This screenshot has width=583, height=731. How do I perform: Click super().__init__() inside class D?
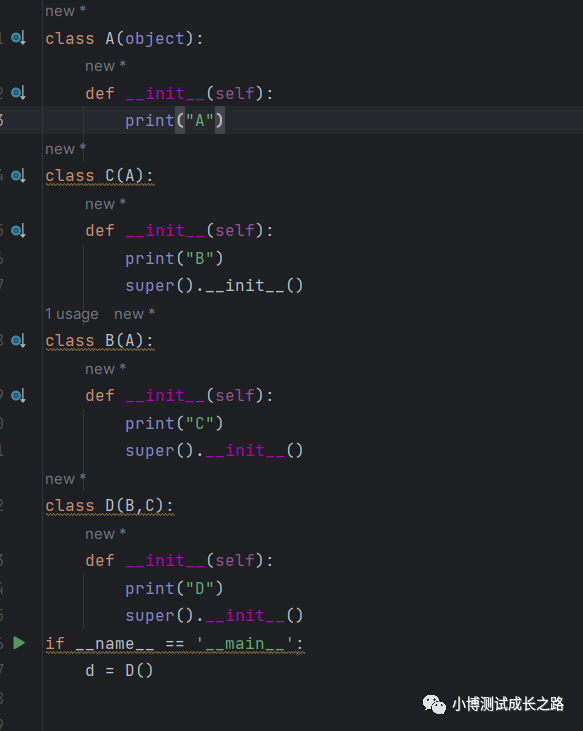click(x=214, y=616)
